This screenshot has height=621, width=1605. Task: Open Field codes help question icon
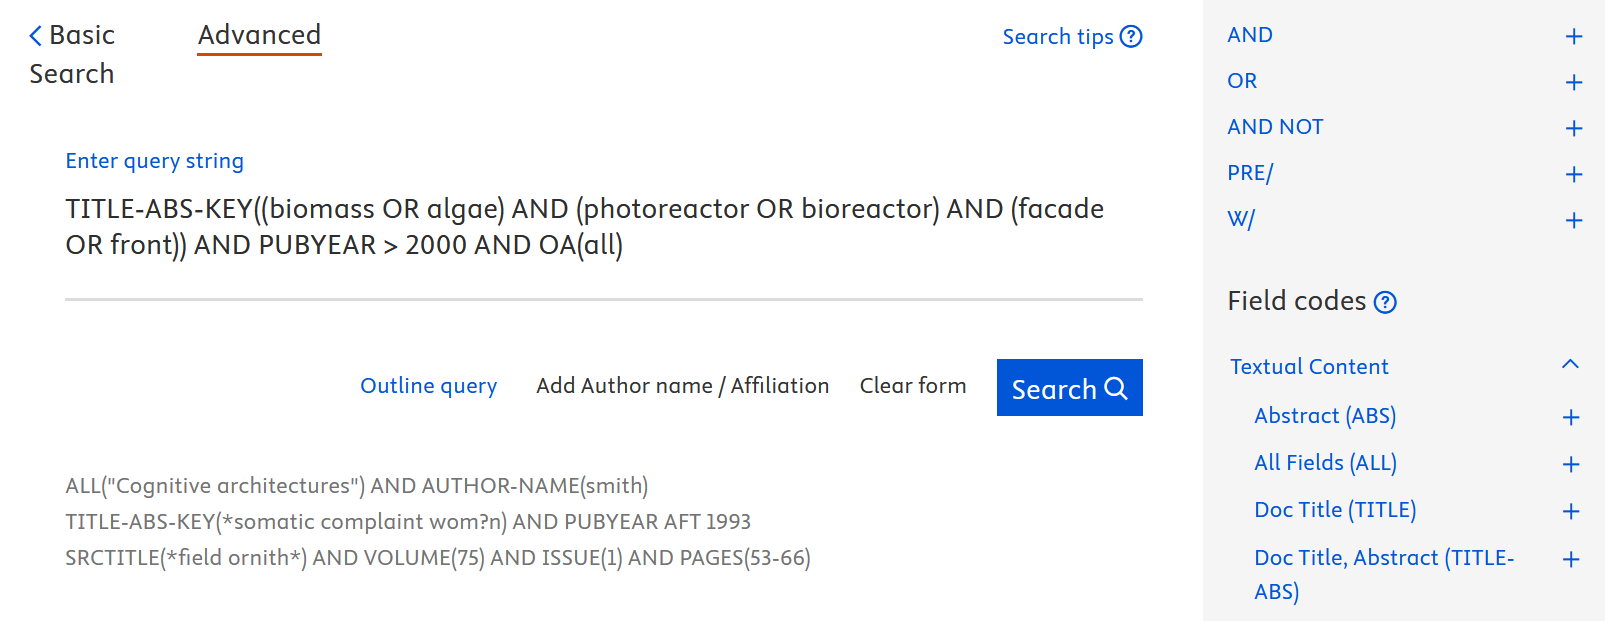pyautogui.click(x=1385, y=302)
